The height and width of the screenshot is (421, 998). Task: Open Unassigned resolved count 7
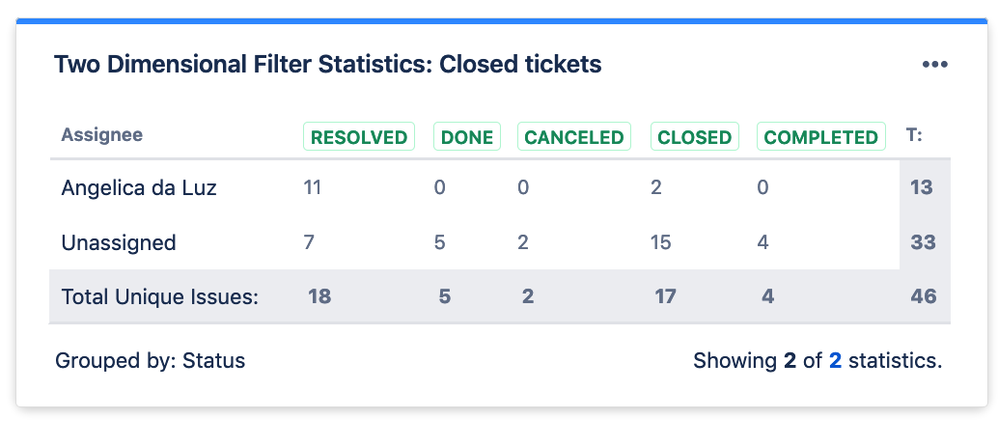coord(309,243)
